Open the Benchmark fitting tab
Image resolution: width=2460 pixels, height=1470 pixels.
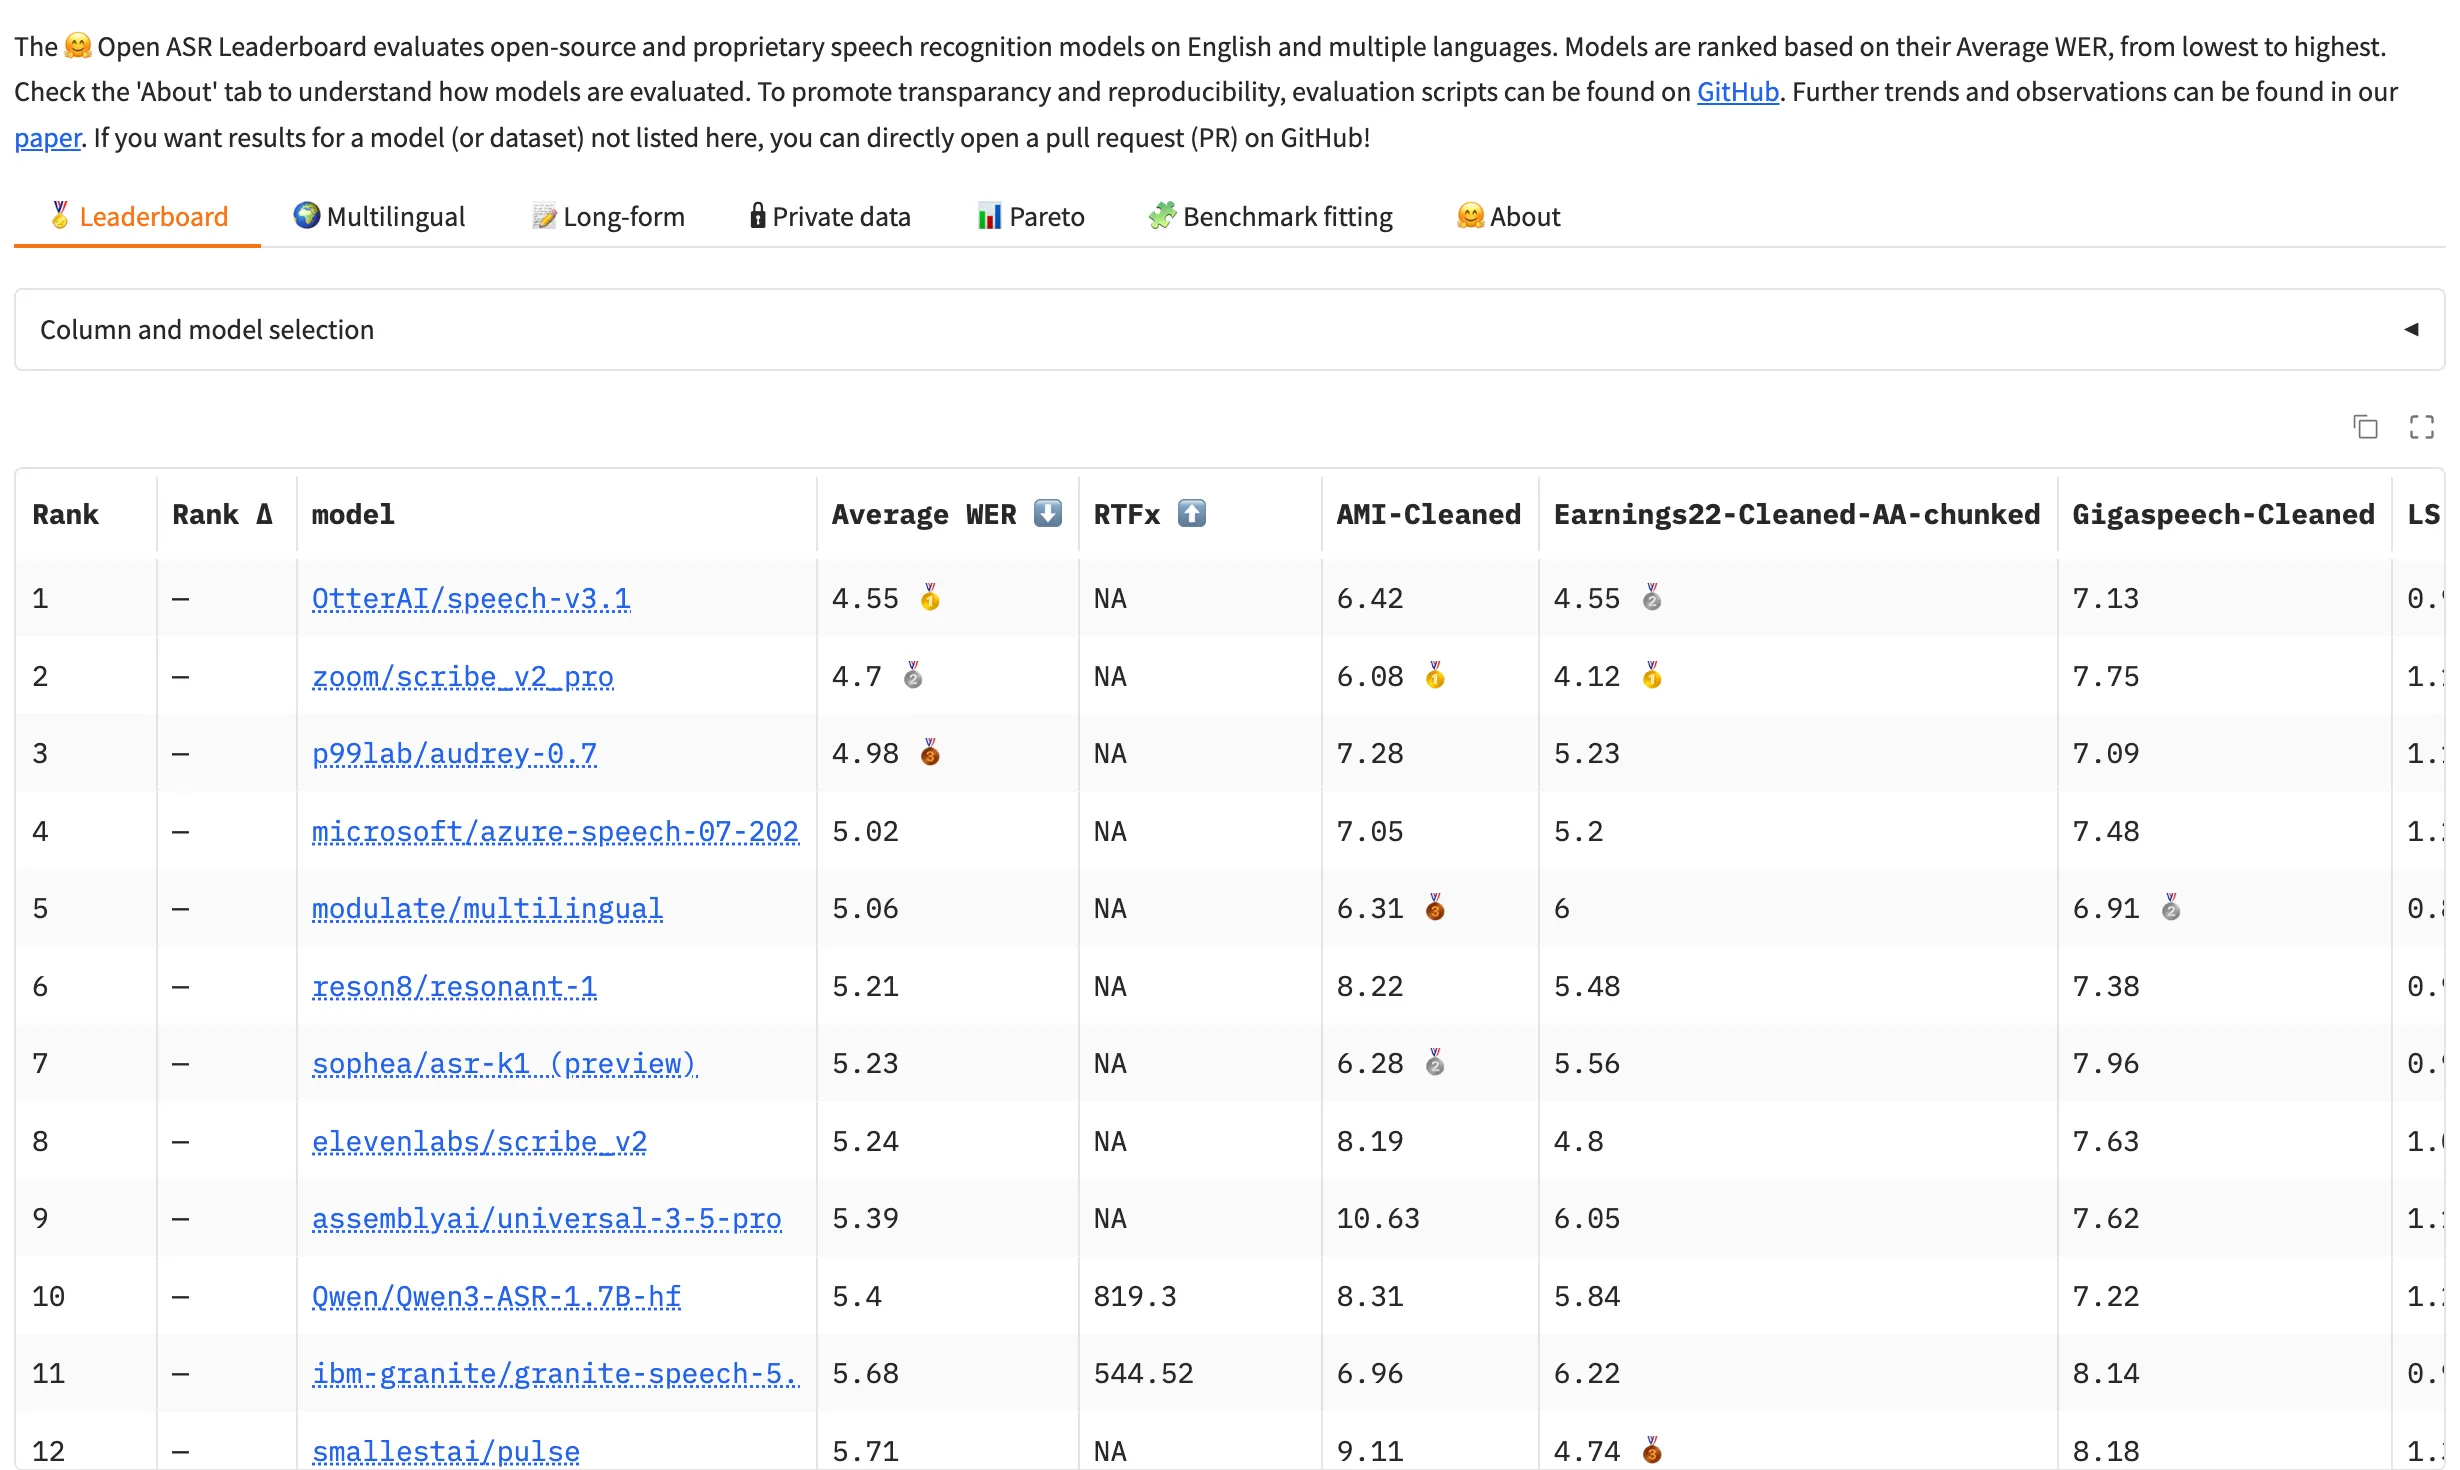(x=1270, y=216)
